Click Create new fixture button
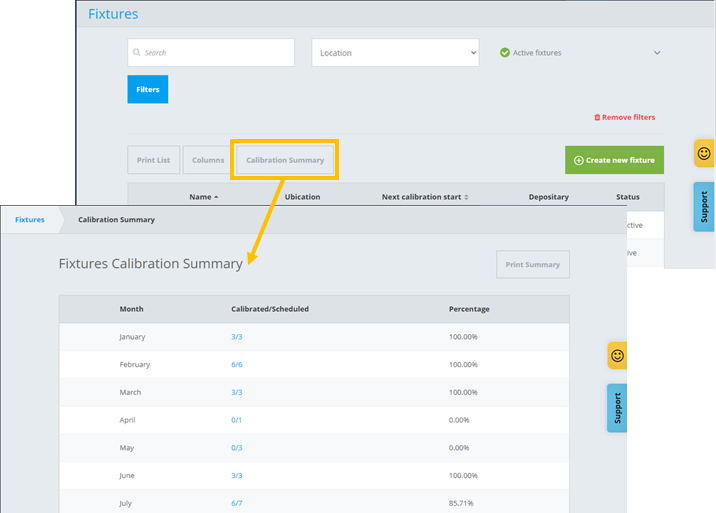Viewport: 716px width, 513px height. 614,160
